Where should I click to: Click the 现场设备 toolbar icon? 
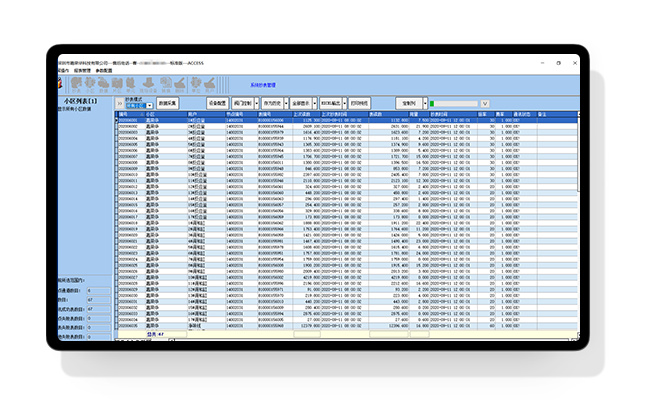pos(148,85)
